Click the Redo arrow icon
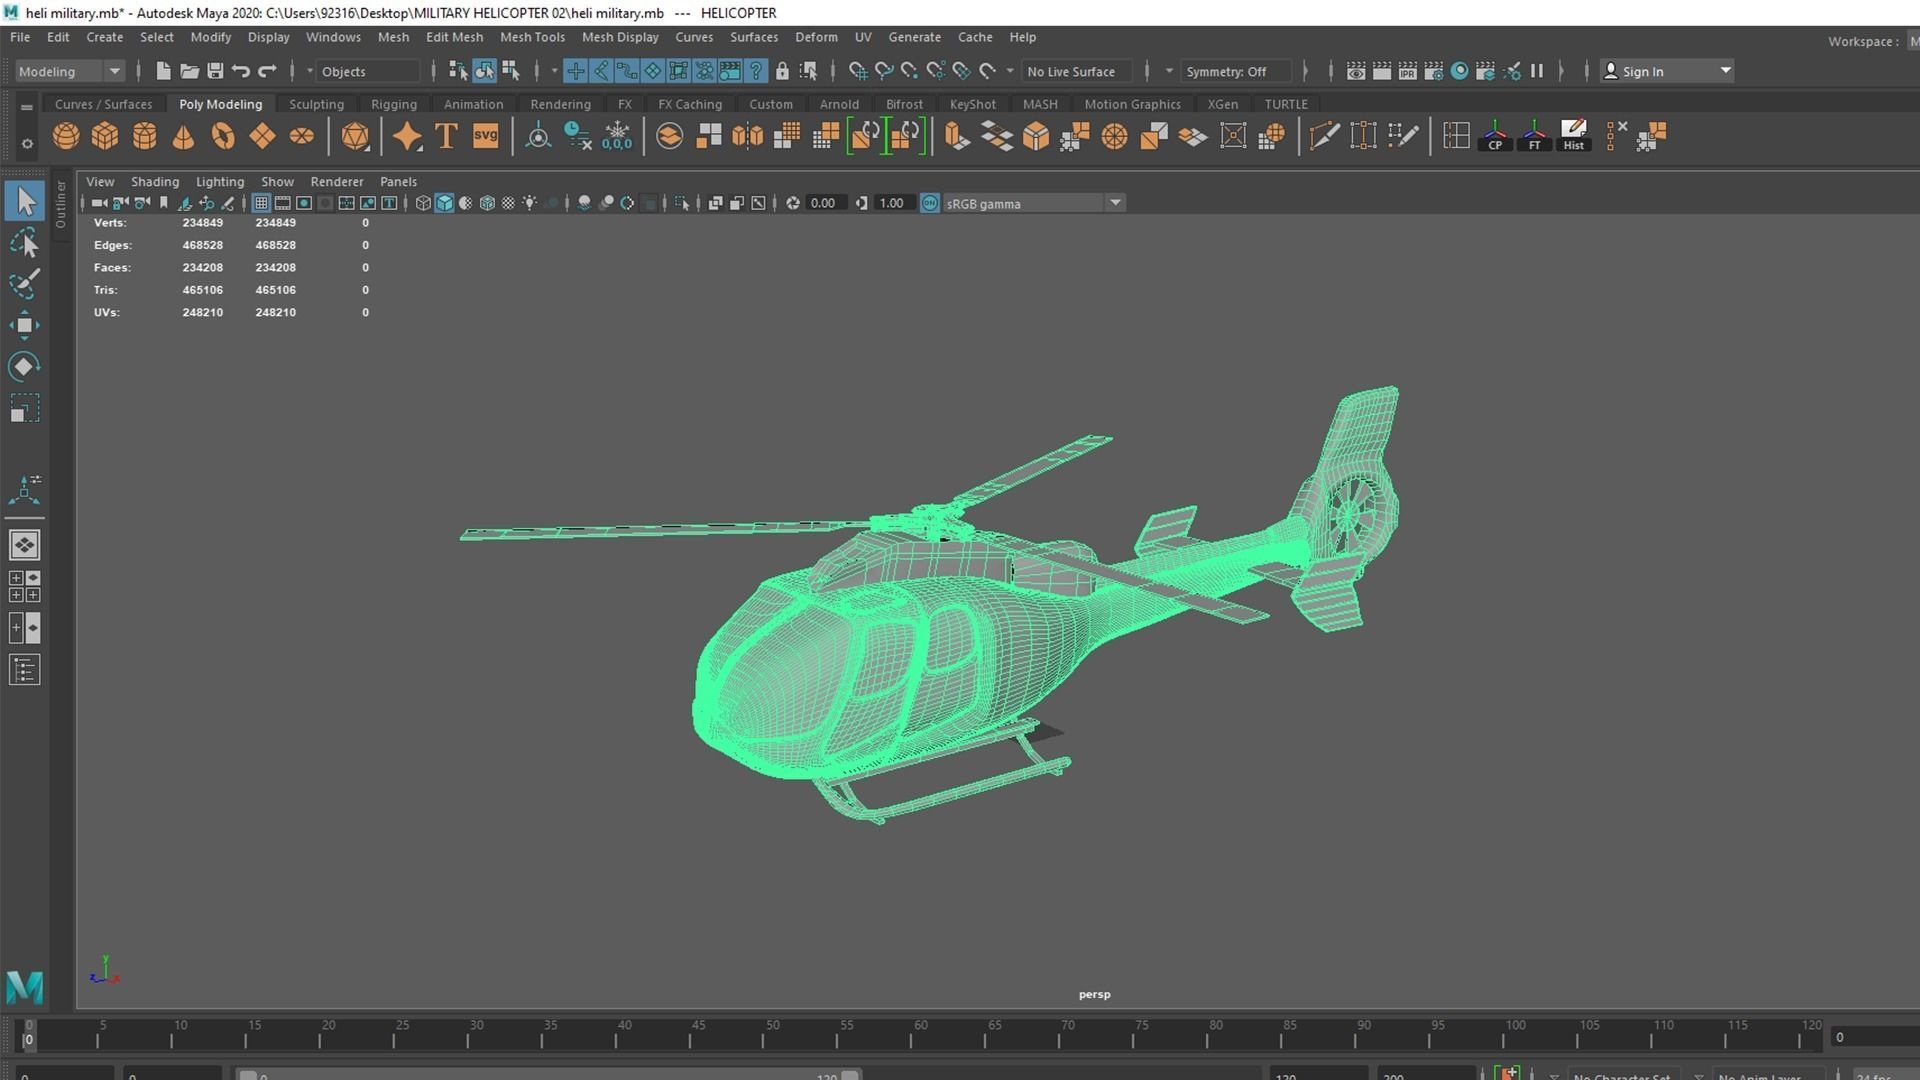1920x1080 pixels. point(267,71)
